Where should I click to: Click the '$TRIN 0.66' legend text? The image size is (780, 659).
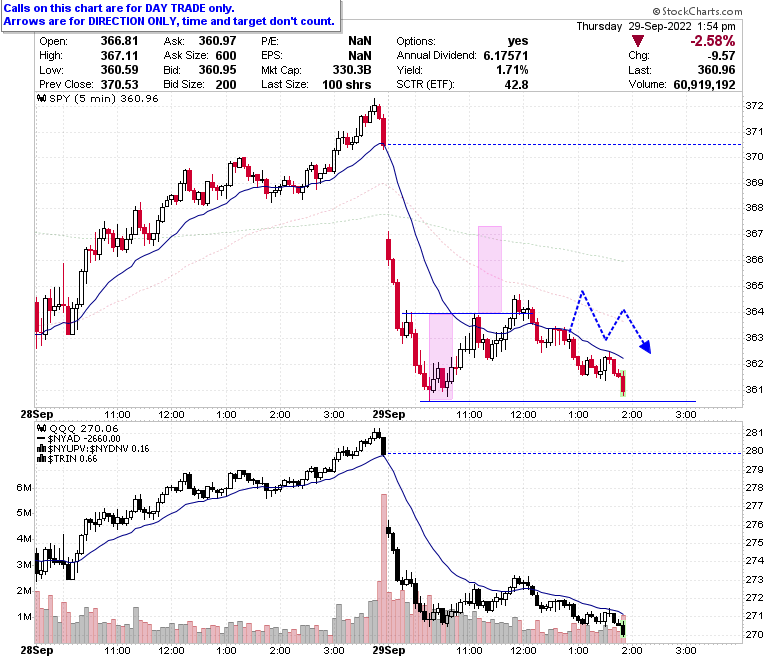(72, 459)
